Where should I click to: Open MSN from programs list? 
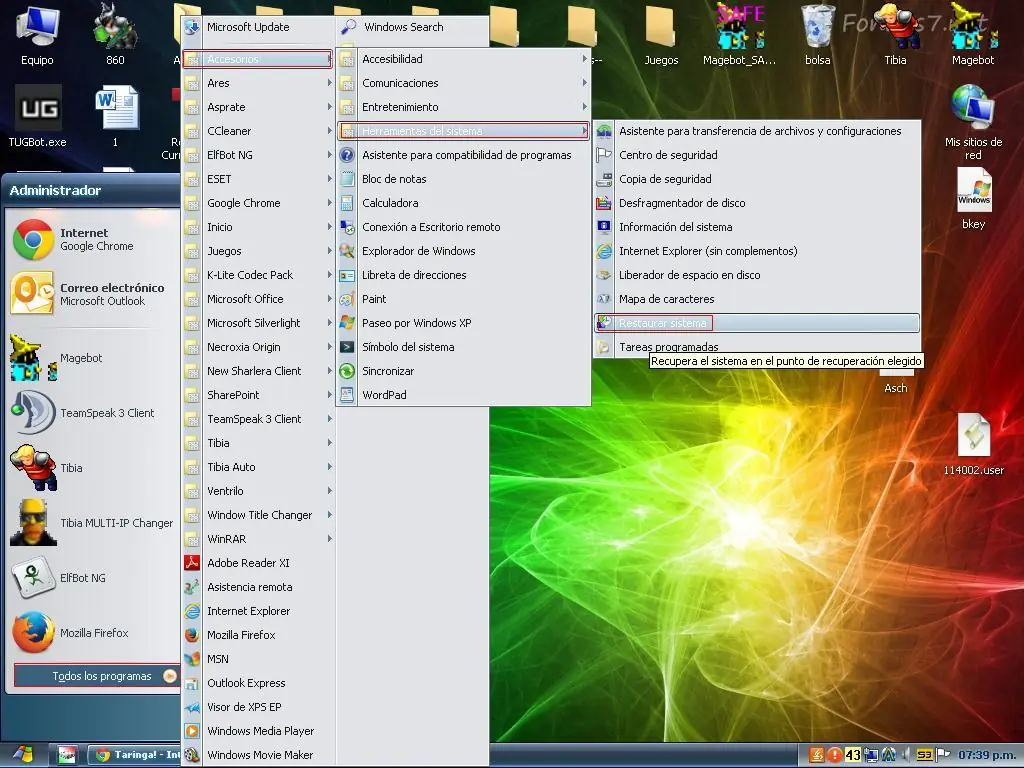click(257, 659)
